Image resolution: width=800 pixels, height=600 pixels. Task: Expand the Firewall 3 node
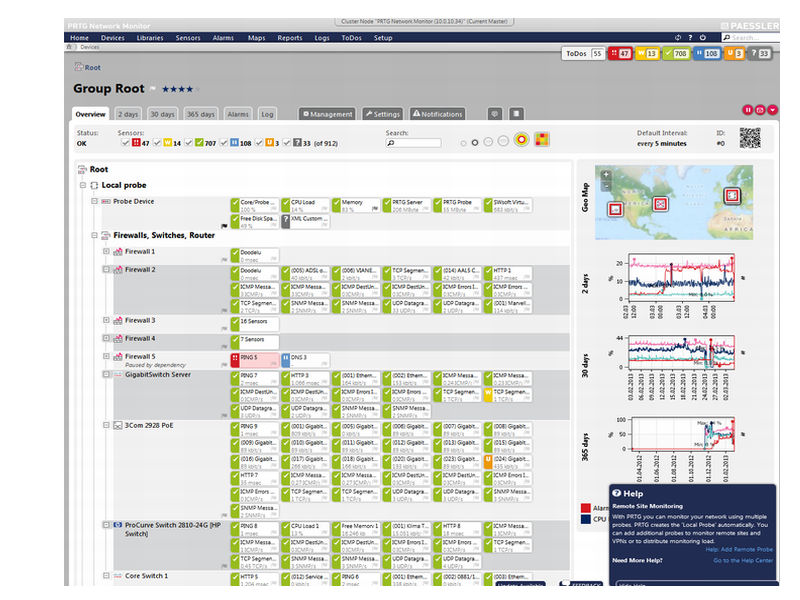[x=106, y=320]
